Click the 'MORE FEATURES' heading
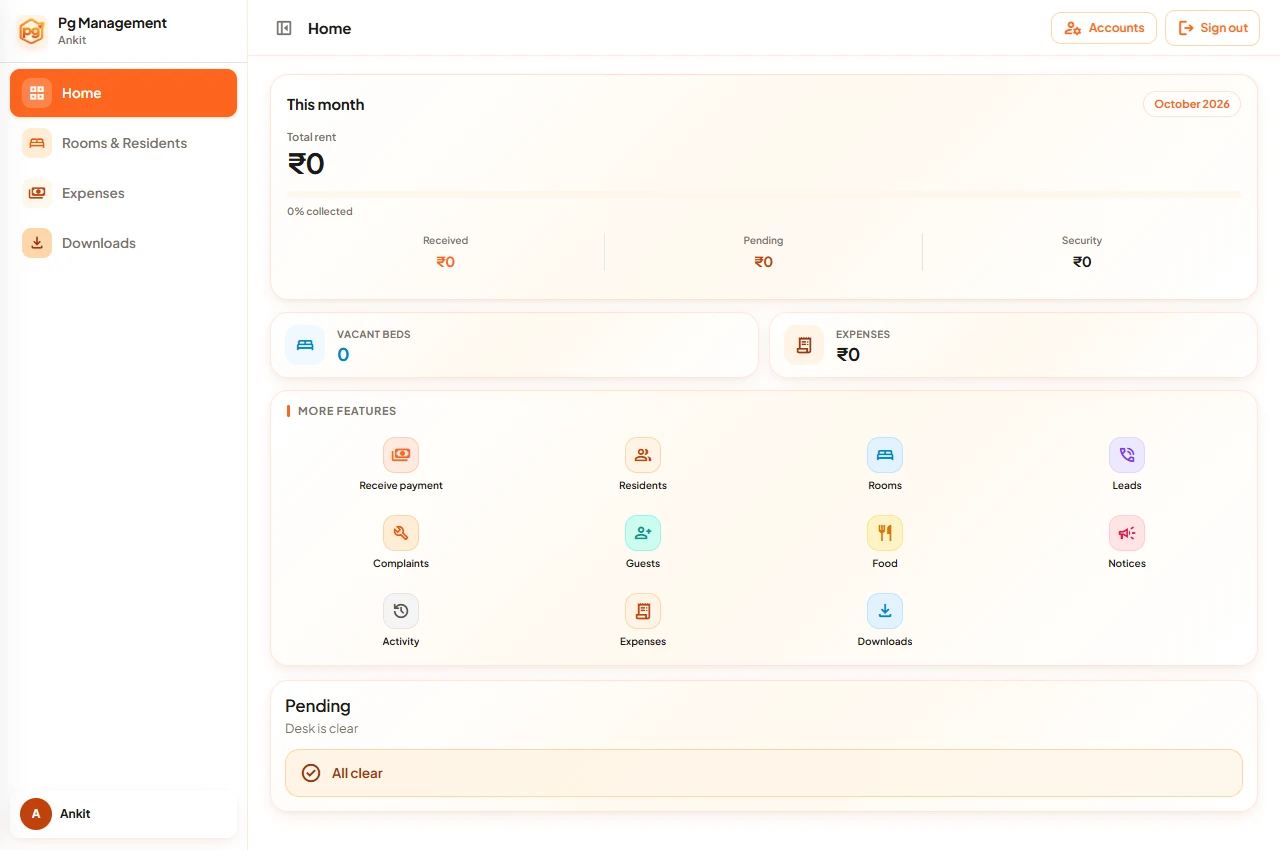The height and width of the screenshot is (850, 1280). point(347,411)
